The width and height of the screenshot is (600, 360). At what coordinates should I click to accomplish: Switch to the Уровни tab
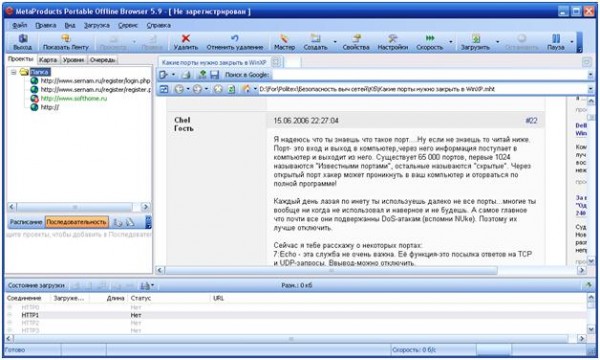73,60
